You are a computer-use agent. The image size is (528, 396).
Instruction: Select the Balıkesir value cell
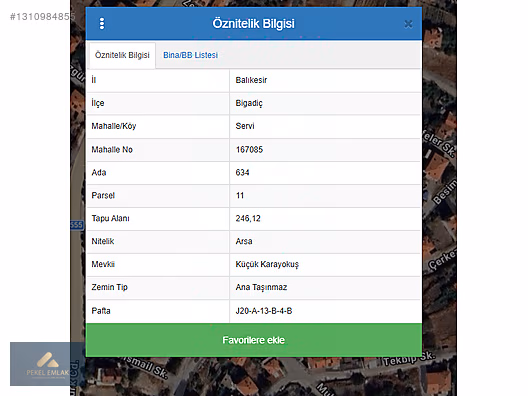[251, 80]
